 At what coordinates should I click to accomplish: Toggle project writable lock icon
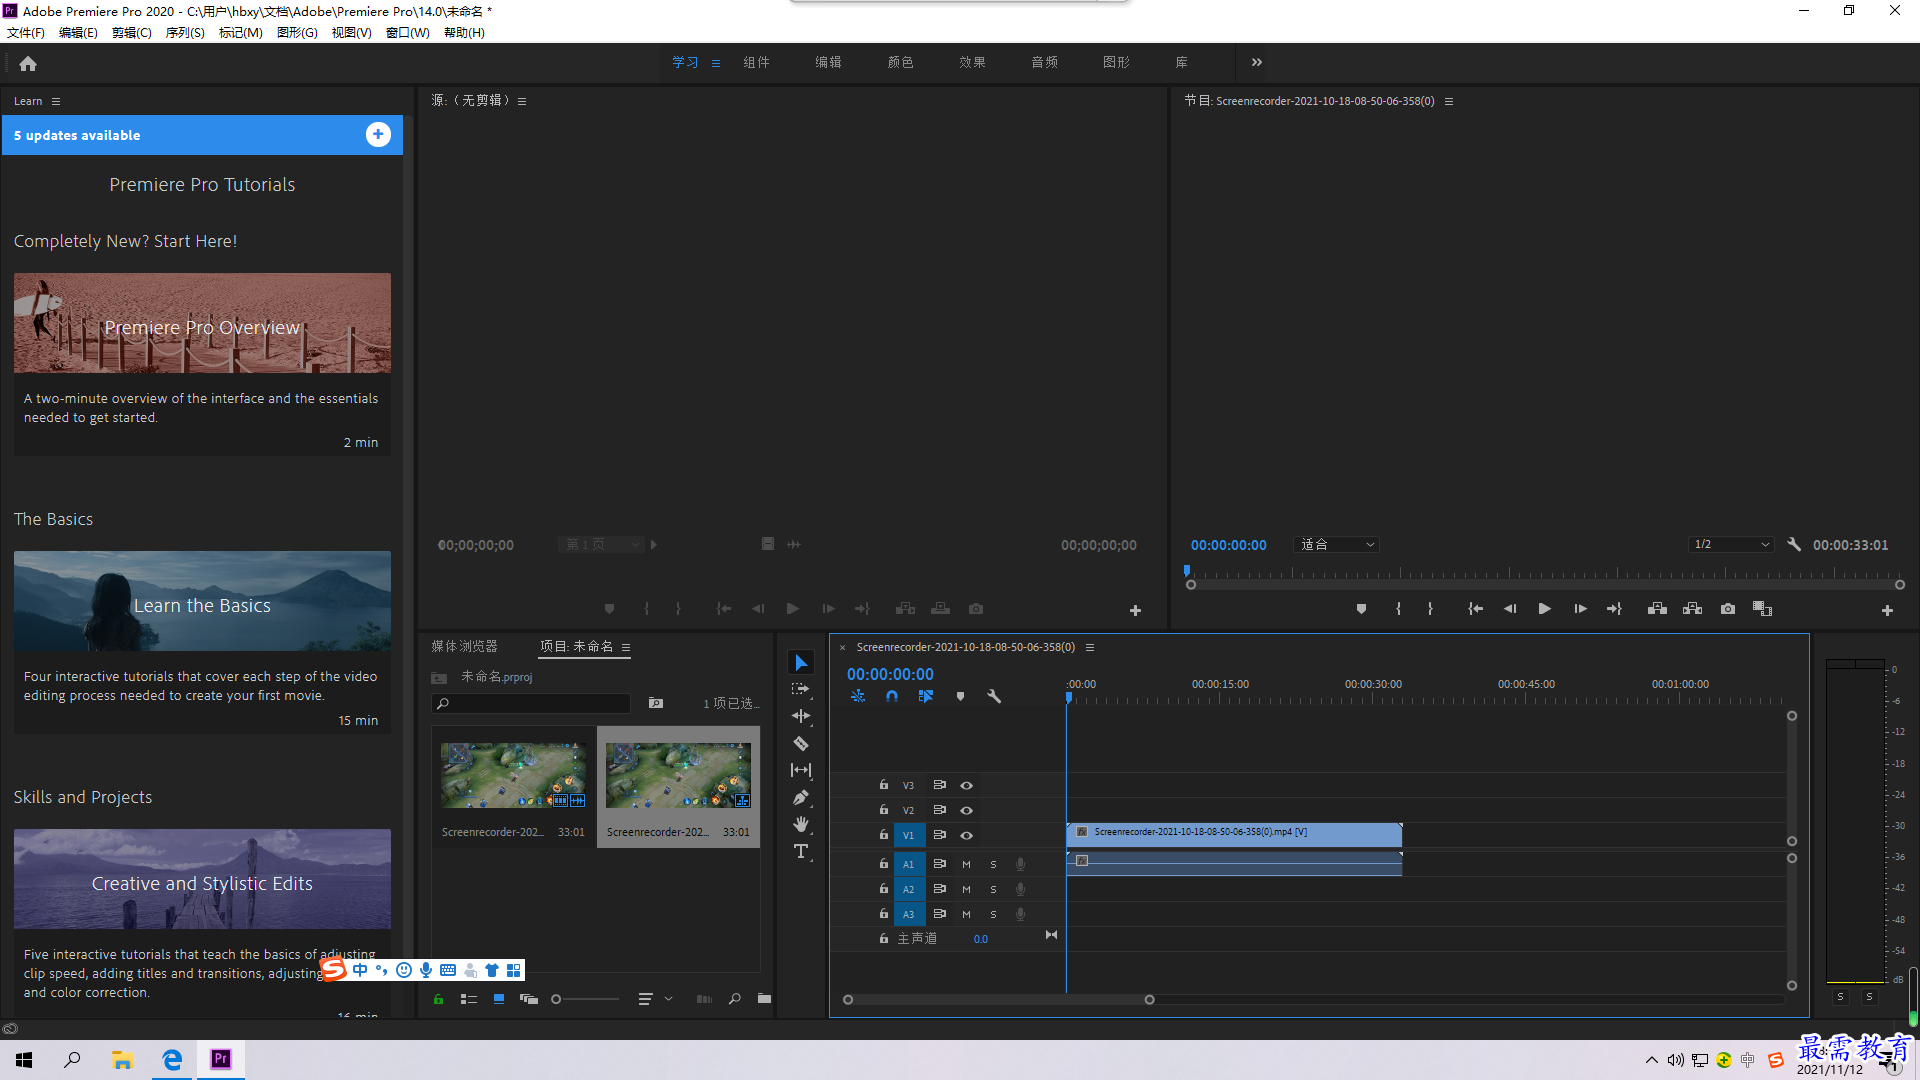[x=438, y=998]
